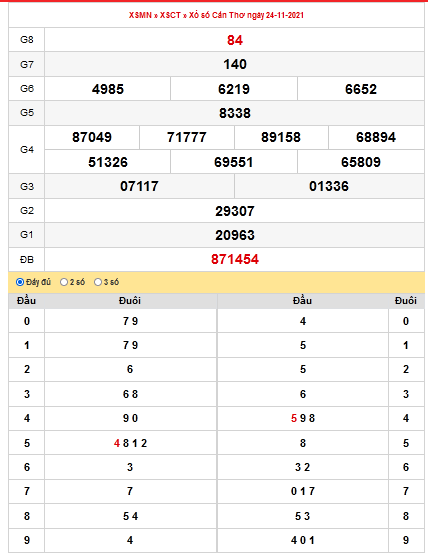Click the rightmost 'Đuôi' column header
428x560 pixels.
point(406,301)
